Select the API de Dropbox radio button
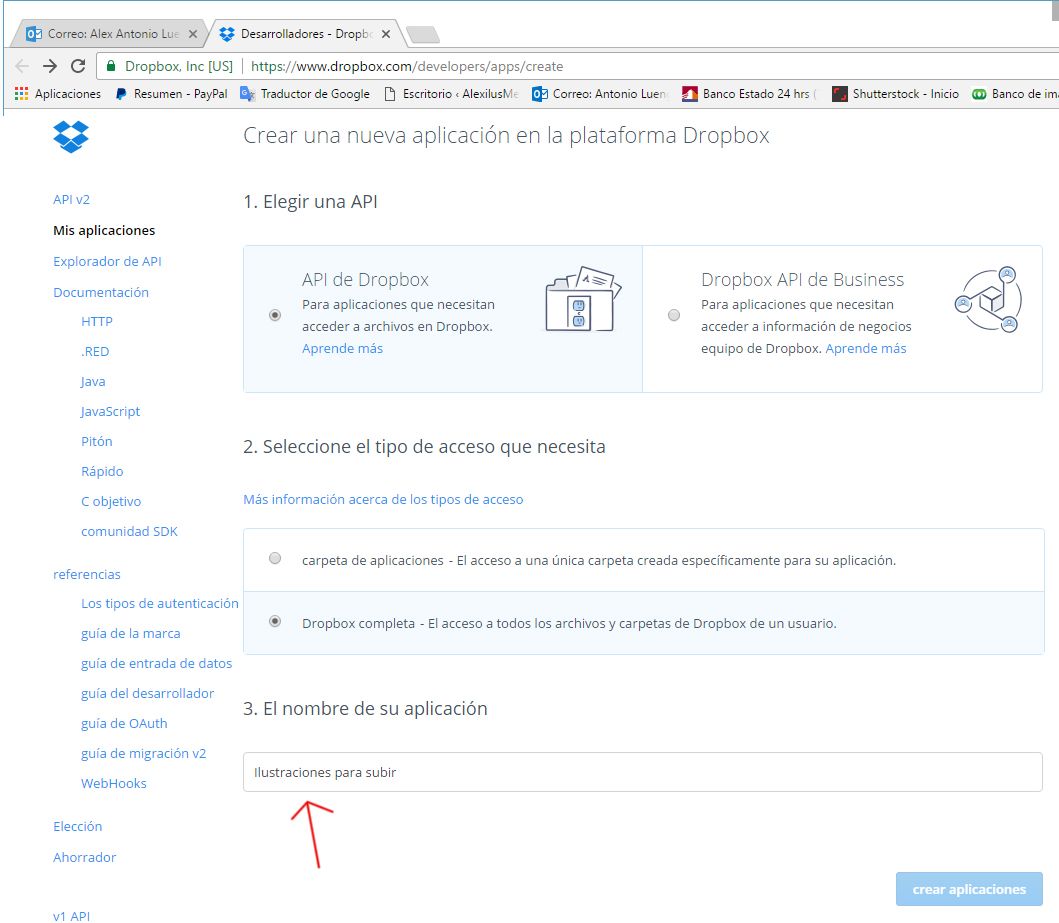This screenshot has height=923, width=1059. pyautogui.click(x=275, y=315)
